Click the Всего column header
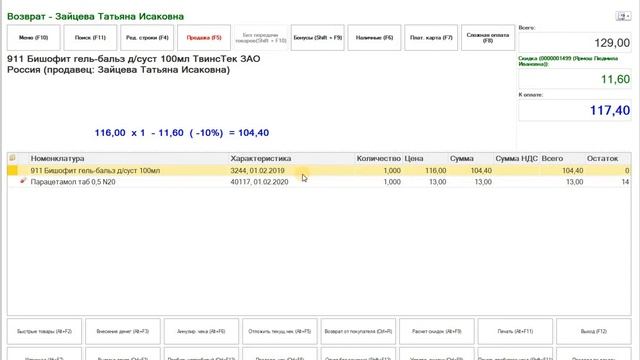The image size is (640, 360). tap(552, 158)
